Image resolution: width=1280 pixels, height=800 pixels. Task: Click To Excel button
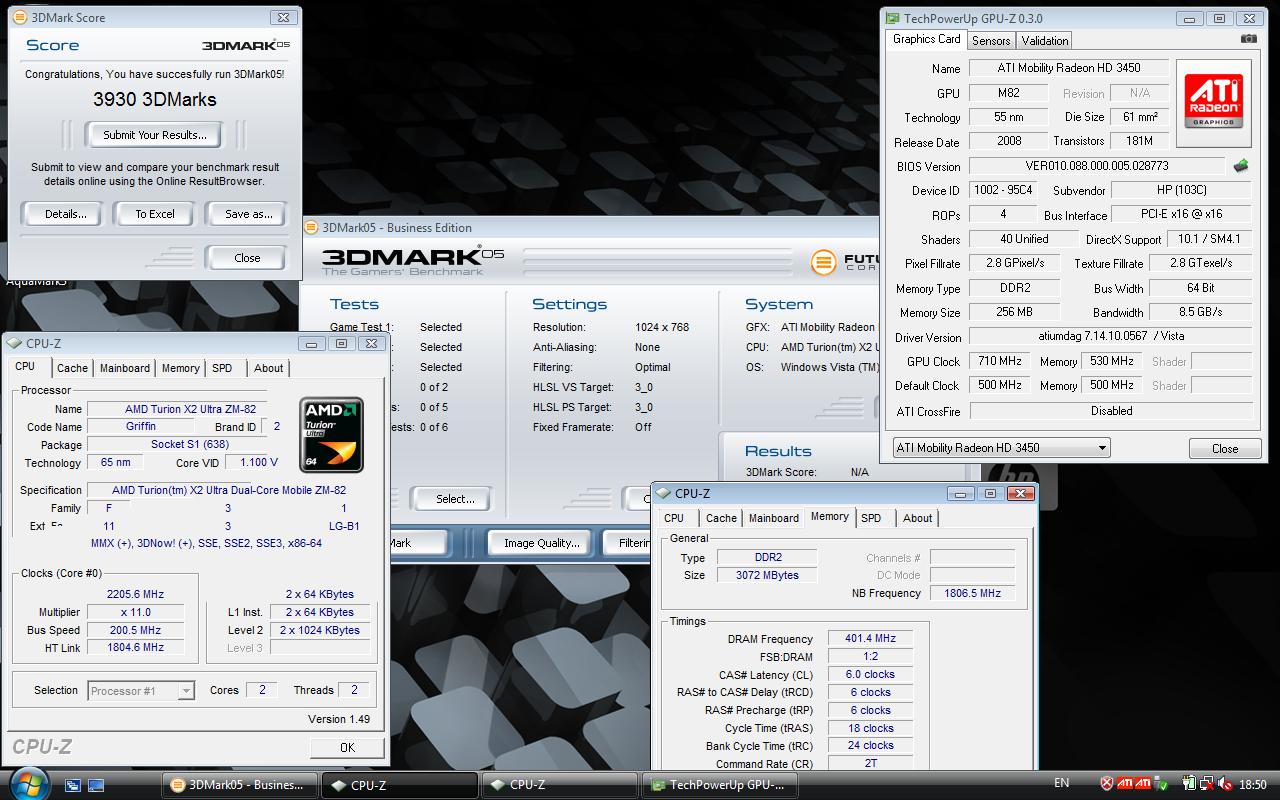[155, 214]
